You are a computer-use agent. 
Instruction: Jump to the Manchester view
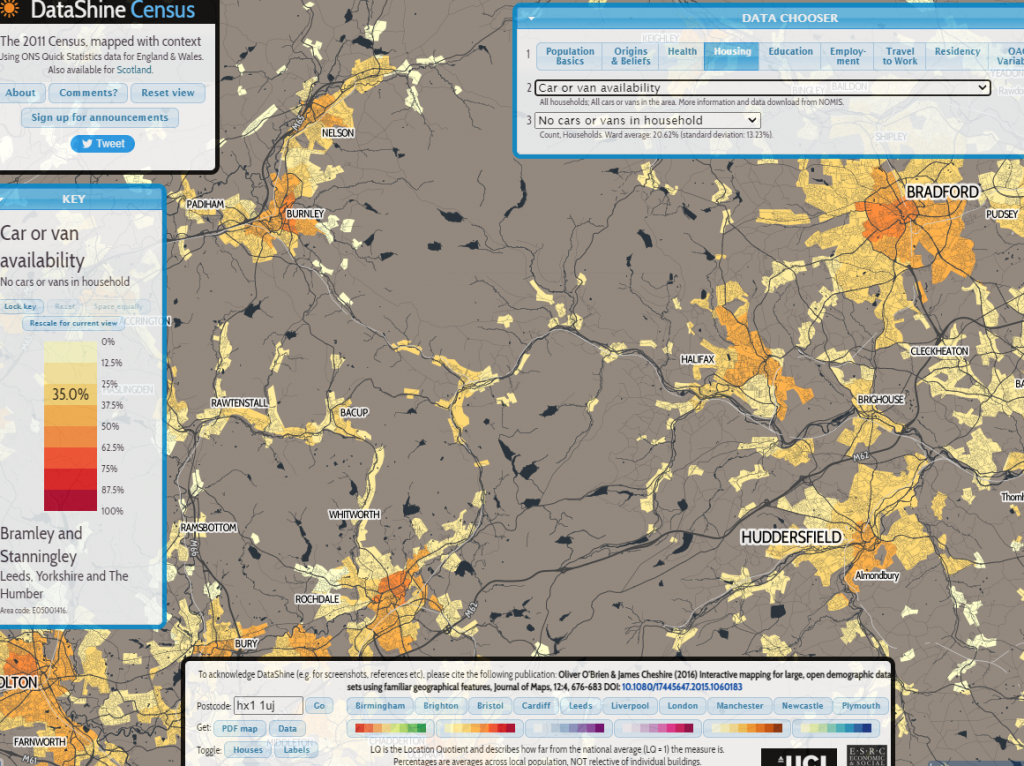(x=739, y=706)
